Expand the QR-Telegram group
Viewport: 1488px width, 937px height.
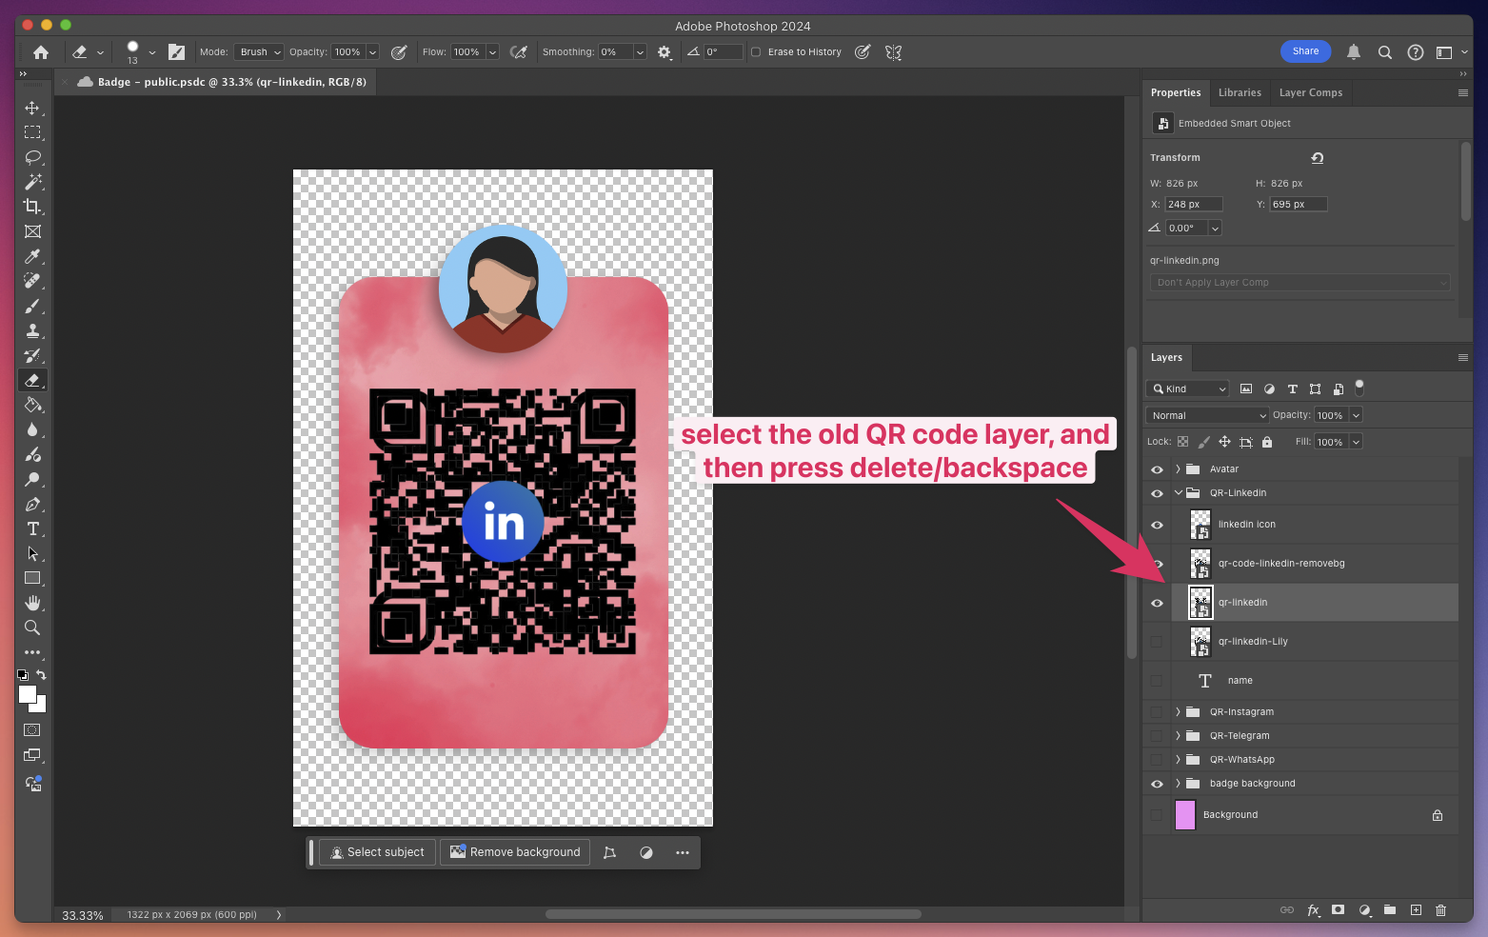(1178, 736)
